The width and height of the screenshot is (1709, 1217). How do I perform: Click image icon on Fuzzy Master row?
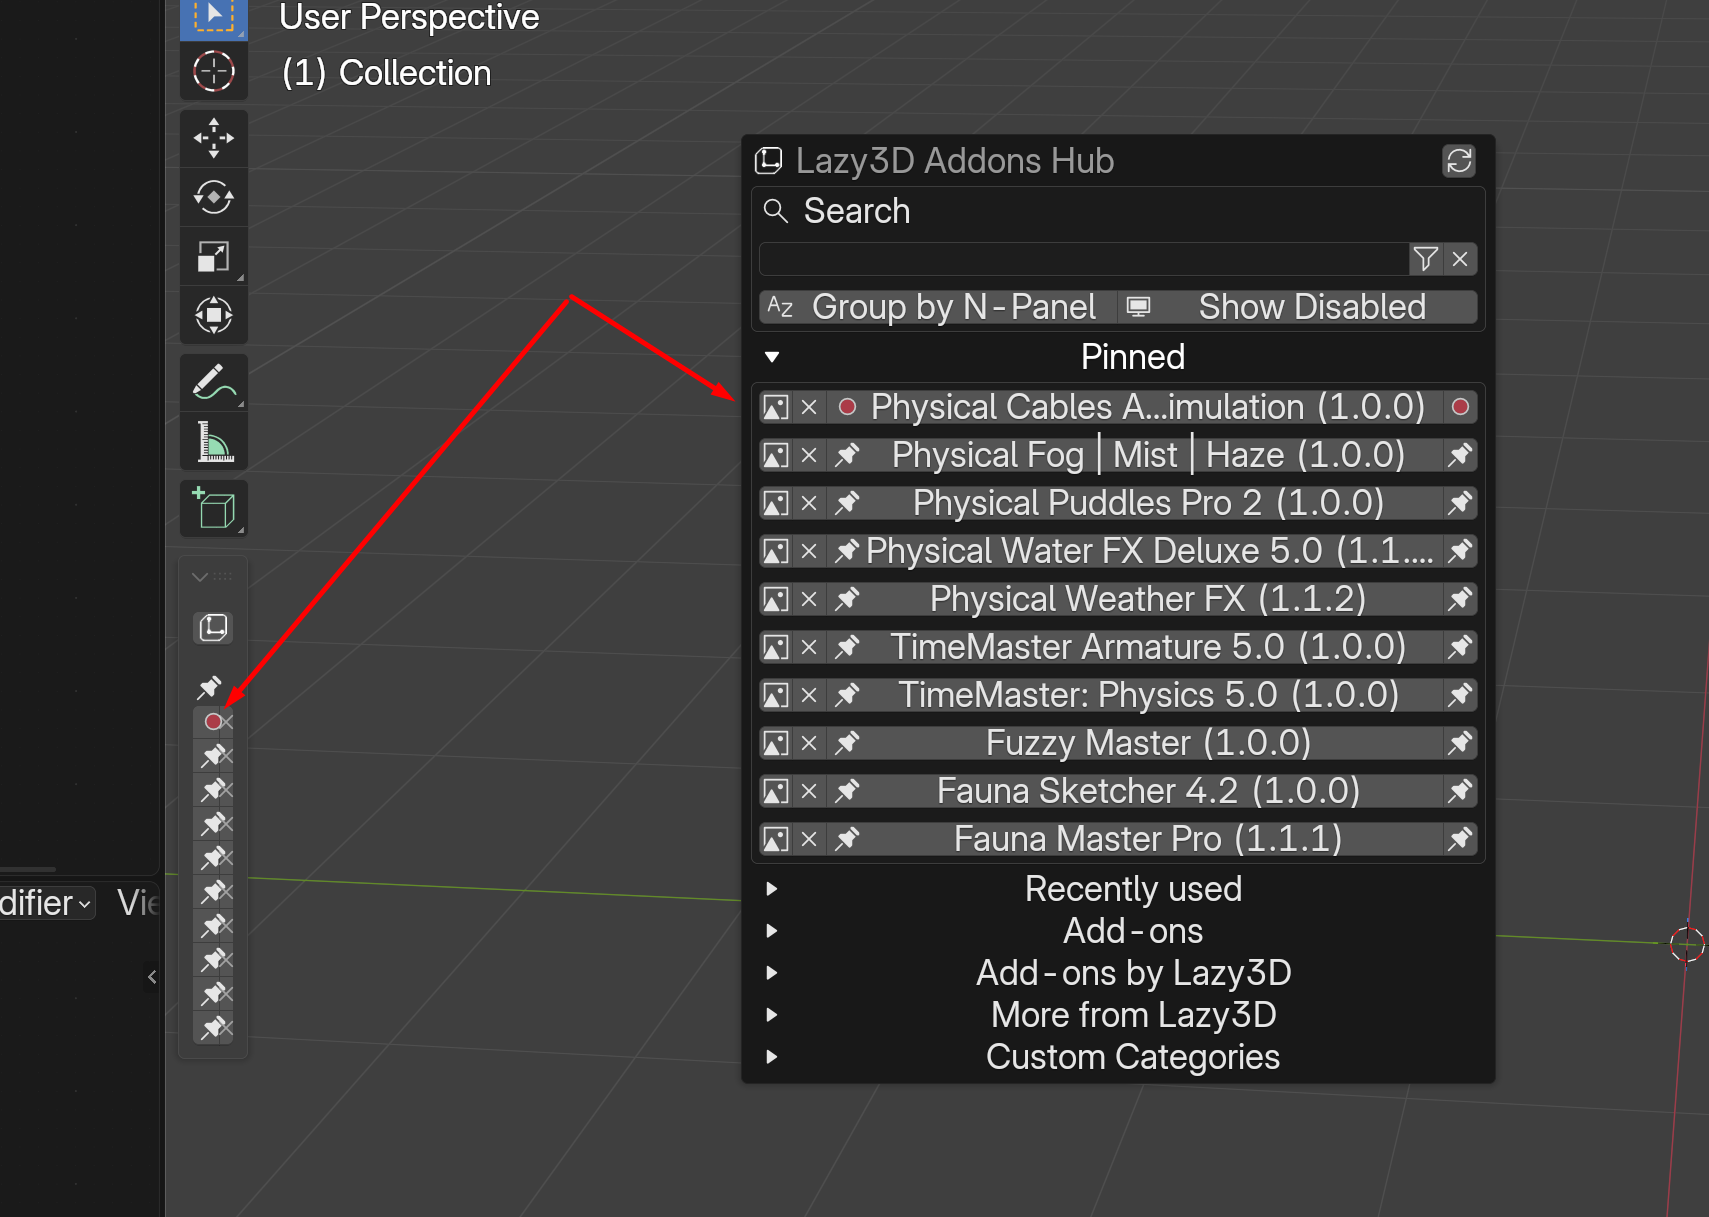[x=776, y=743]
